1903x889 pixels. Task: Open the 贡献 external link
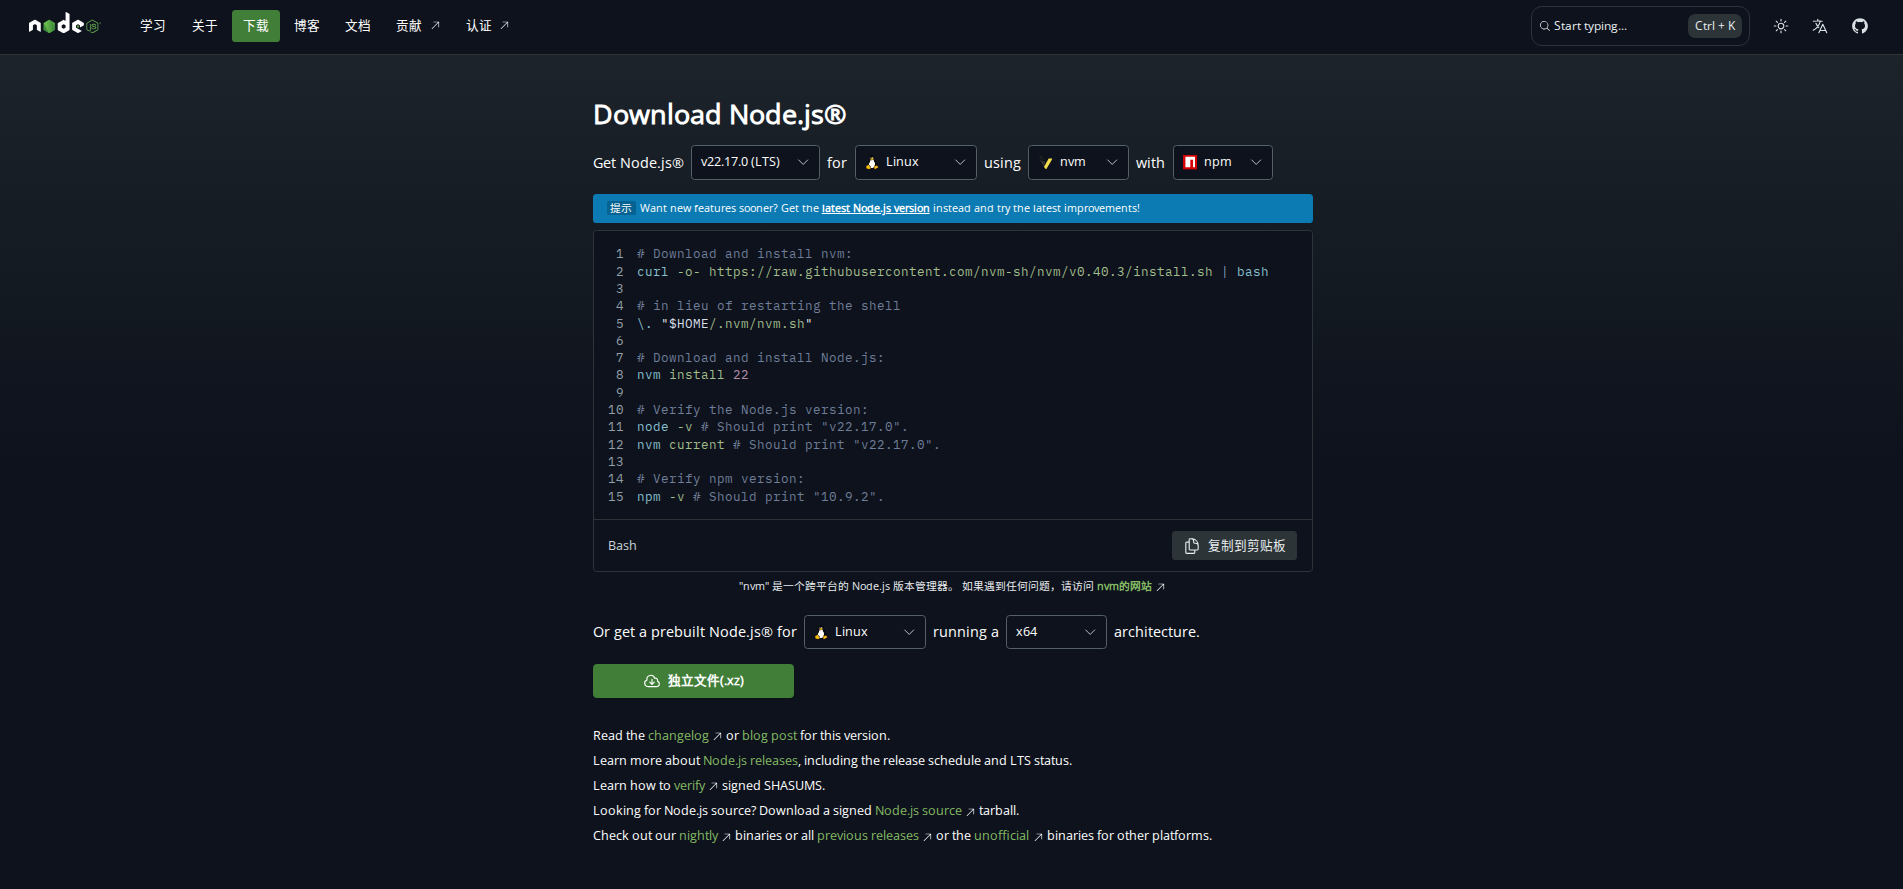click(418, 26)
